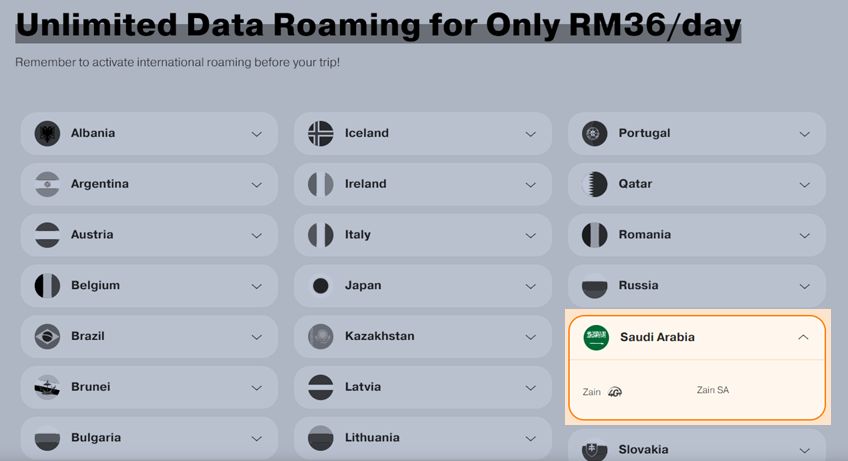Collapse the Saudi Arabia section chevron

[803, 337]
